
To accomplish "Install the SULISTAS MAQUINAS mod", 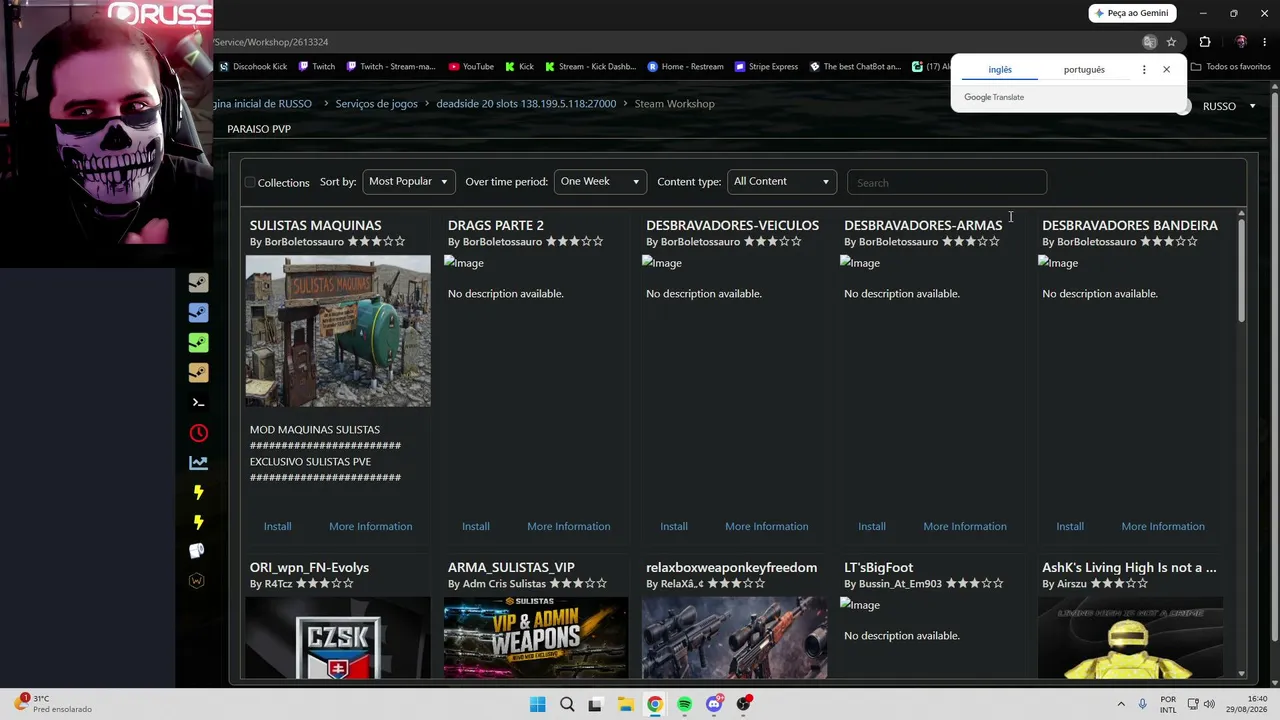I will pyautogui.click(x=277, y=526).
